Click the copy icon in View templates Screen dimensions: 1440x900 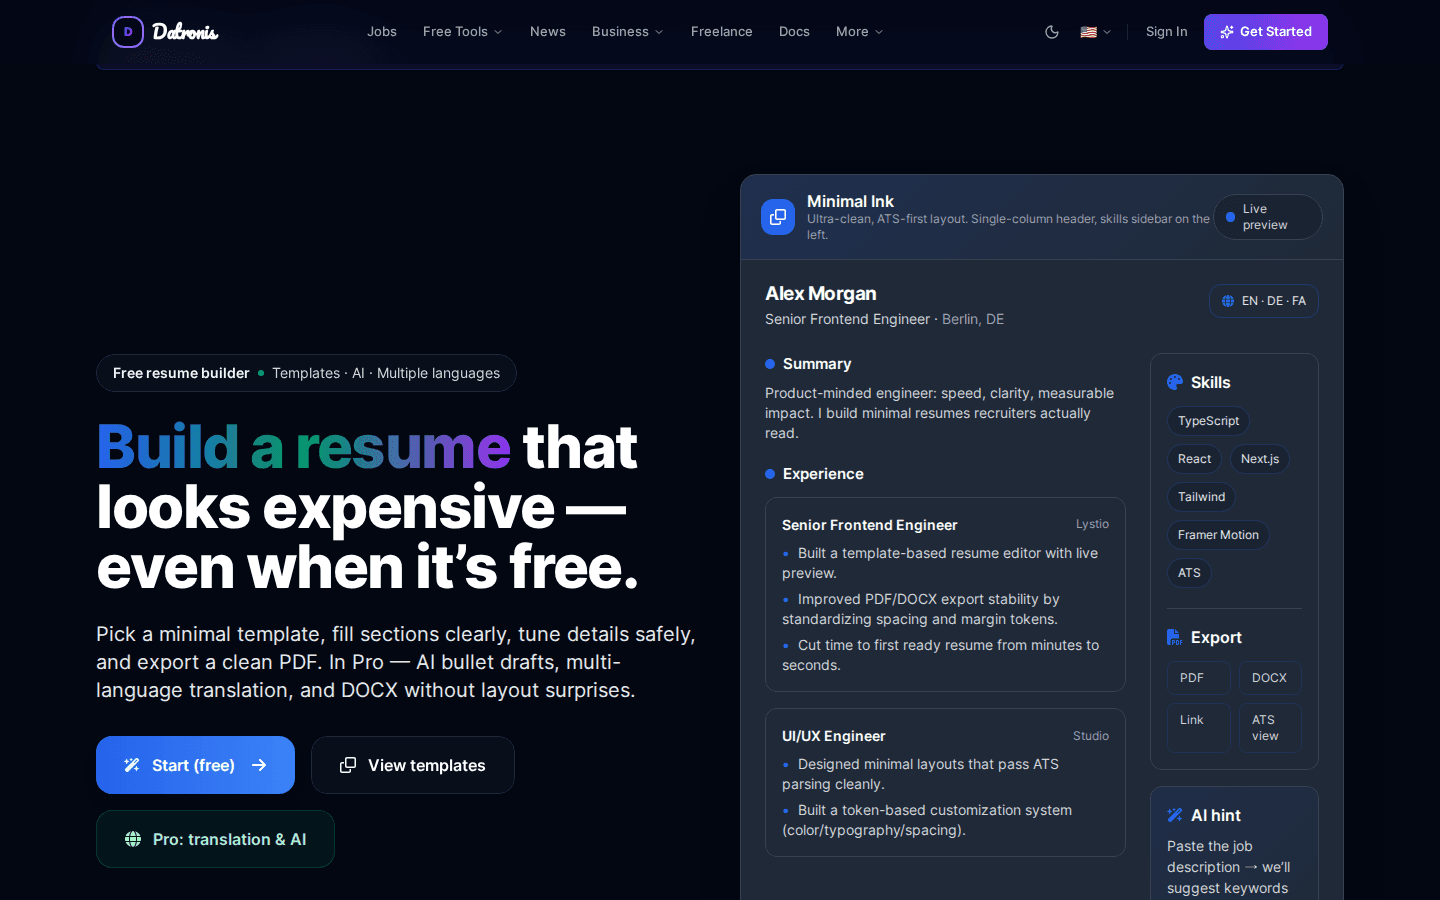coord(348,765)
